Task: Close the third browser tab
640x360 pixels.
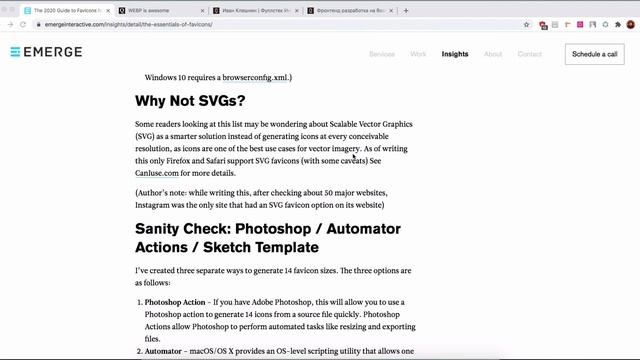Action: [x=297, y=11]
